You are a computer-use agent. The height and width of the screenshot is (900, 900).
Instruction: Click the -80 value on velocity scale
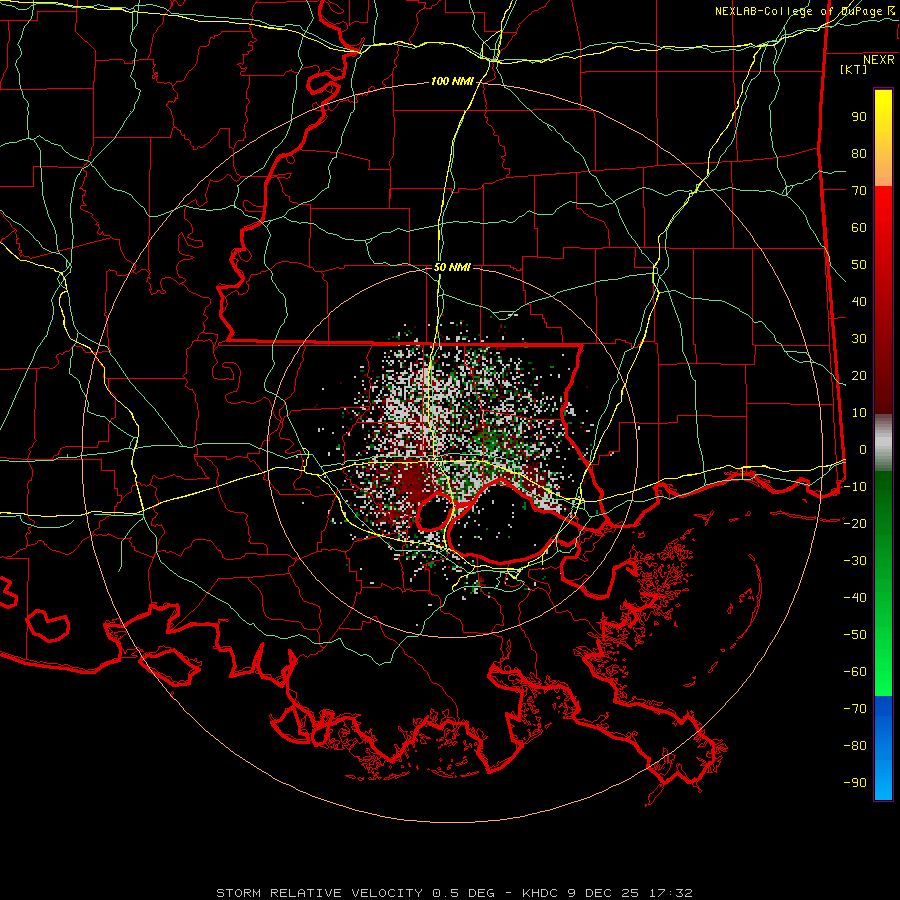click(x=855, y=746)
